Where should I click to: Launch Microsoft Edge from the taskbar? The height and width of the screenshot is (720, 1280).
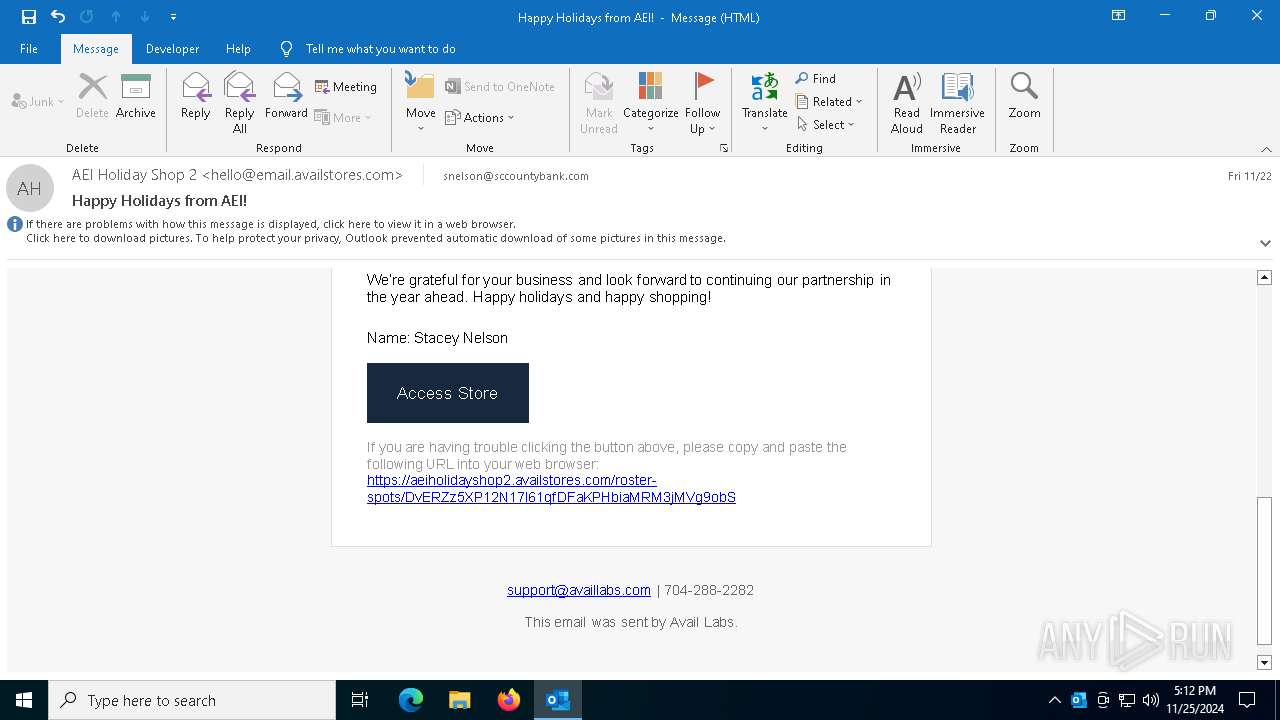(x=411, y=700)
